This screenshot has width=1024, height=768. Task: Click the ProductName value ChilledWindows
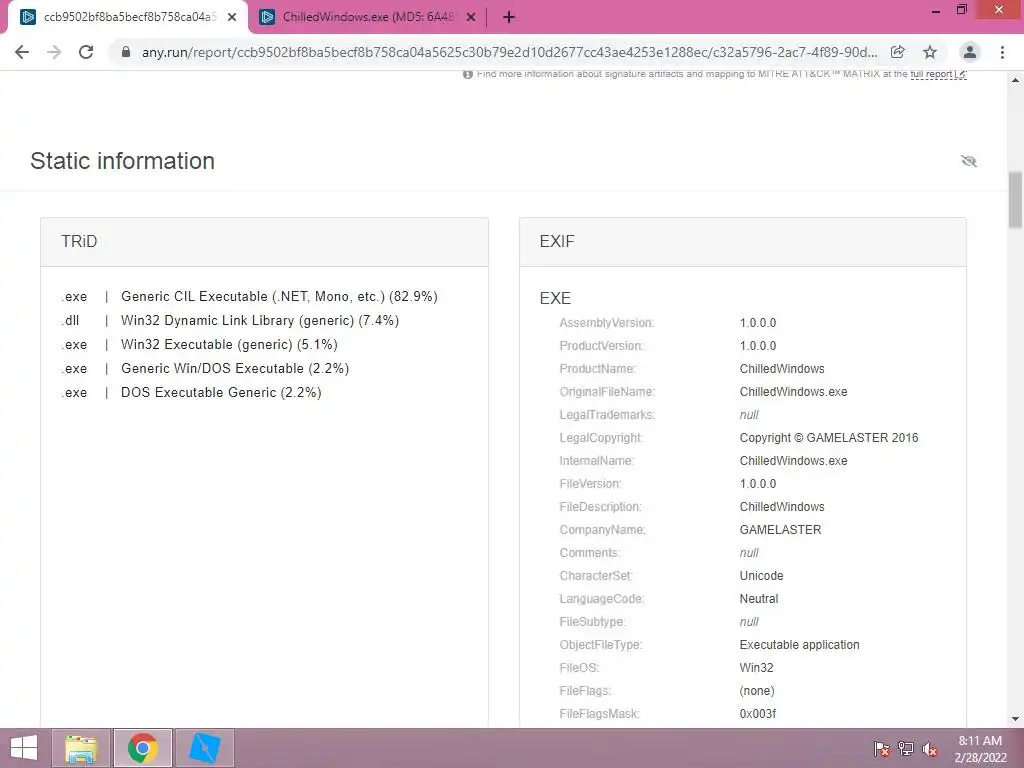pos(782,369)
